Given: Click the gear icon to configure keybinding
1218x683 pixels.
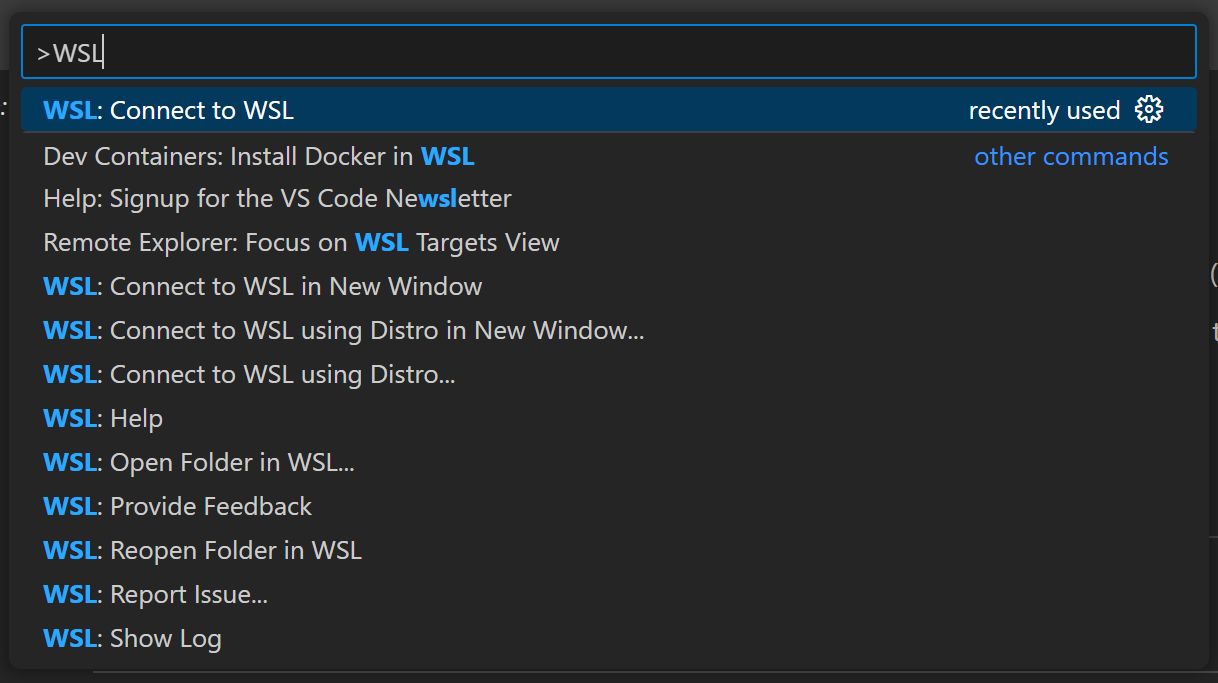Looking at the screenshot, I should tap(1149, 110).
